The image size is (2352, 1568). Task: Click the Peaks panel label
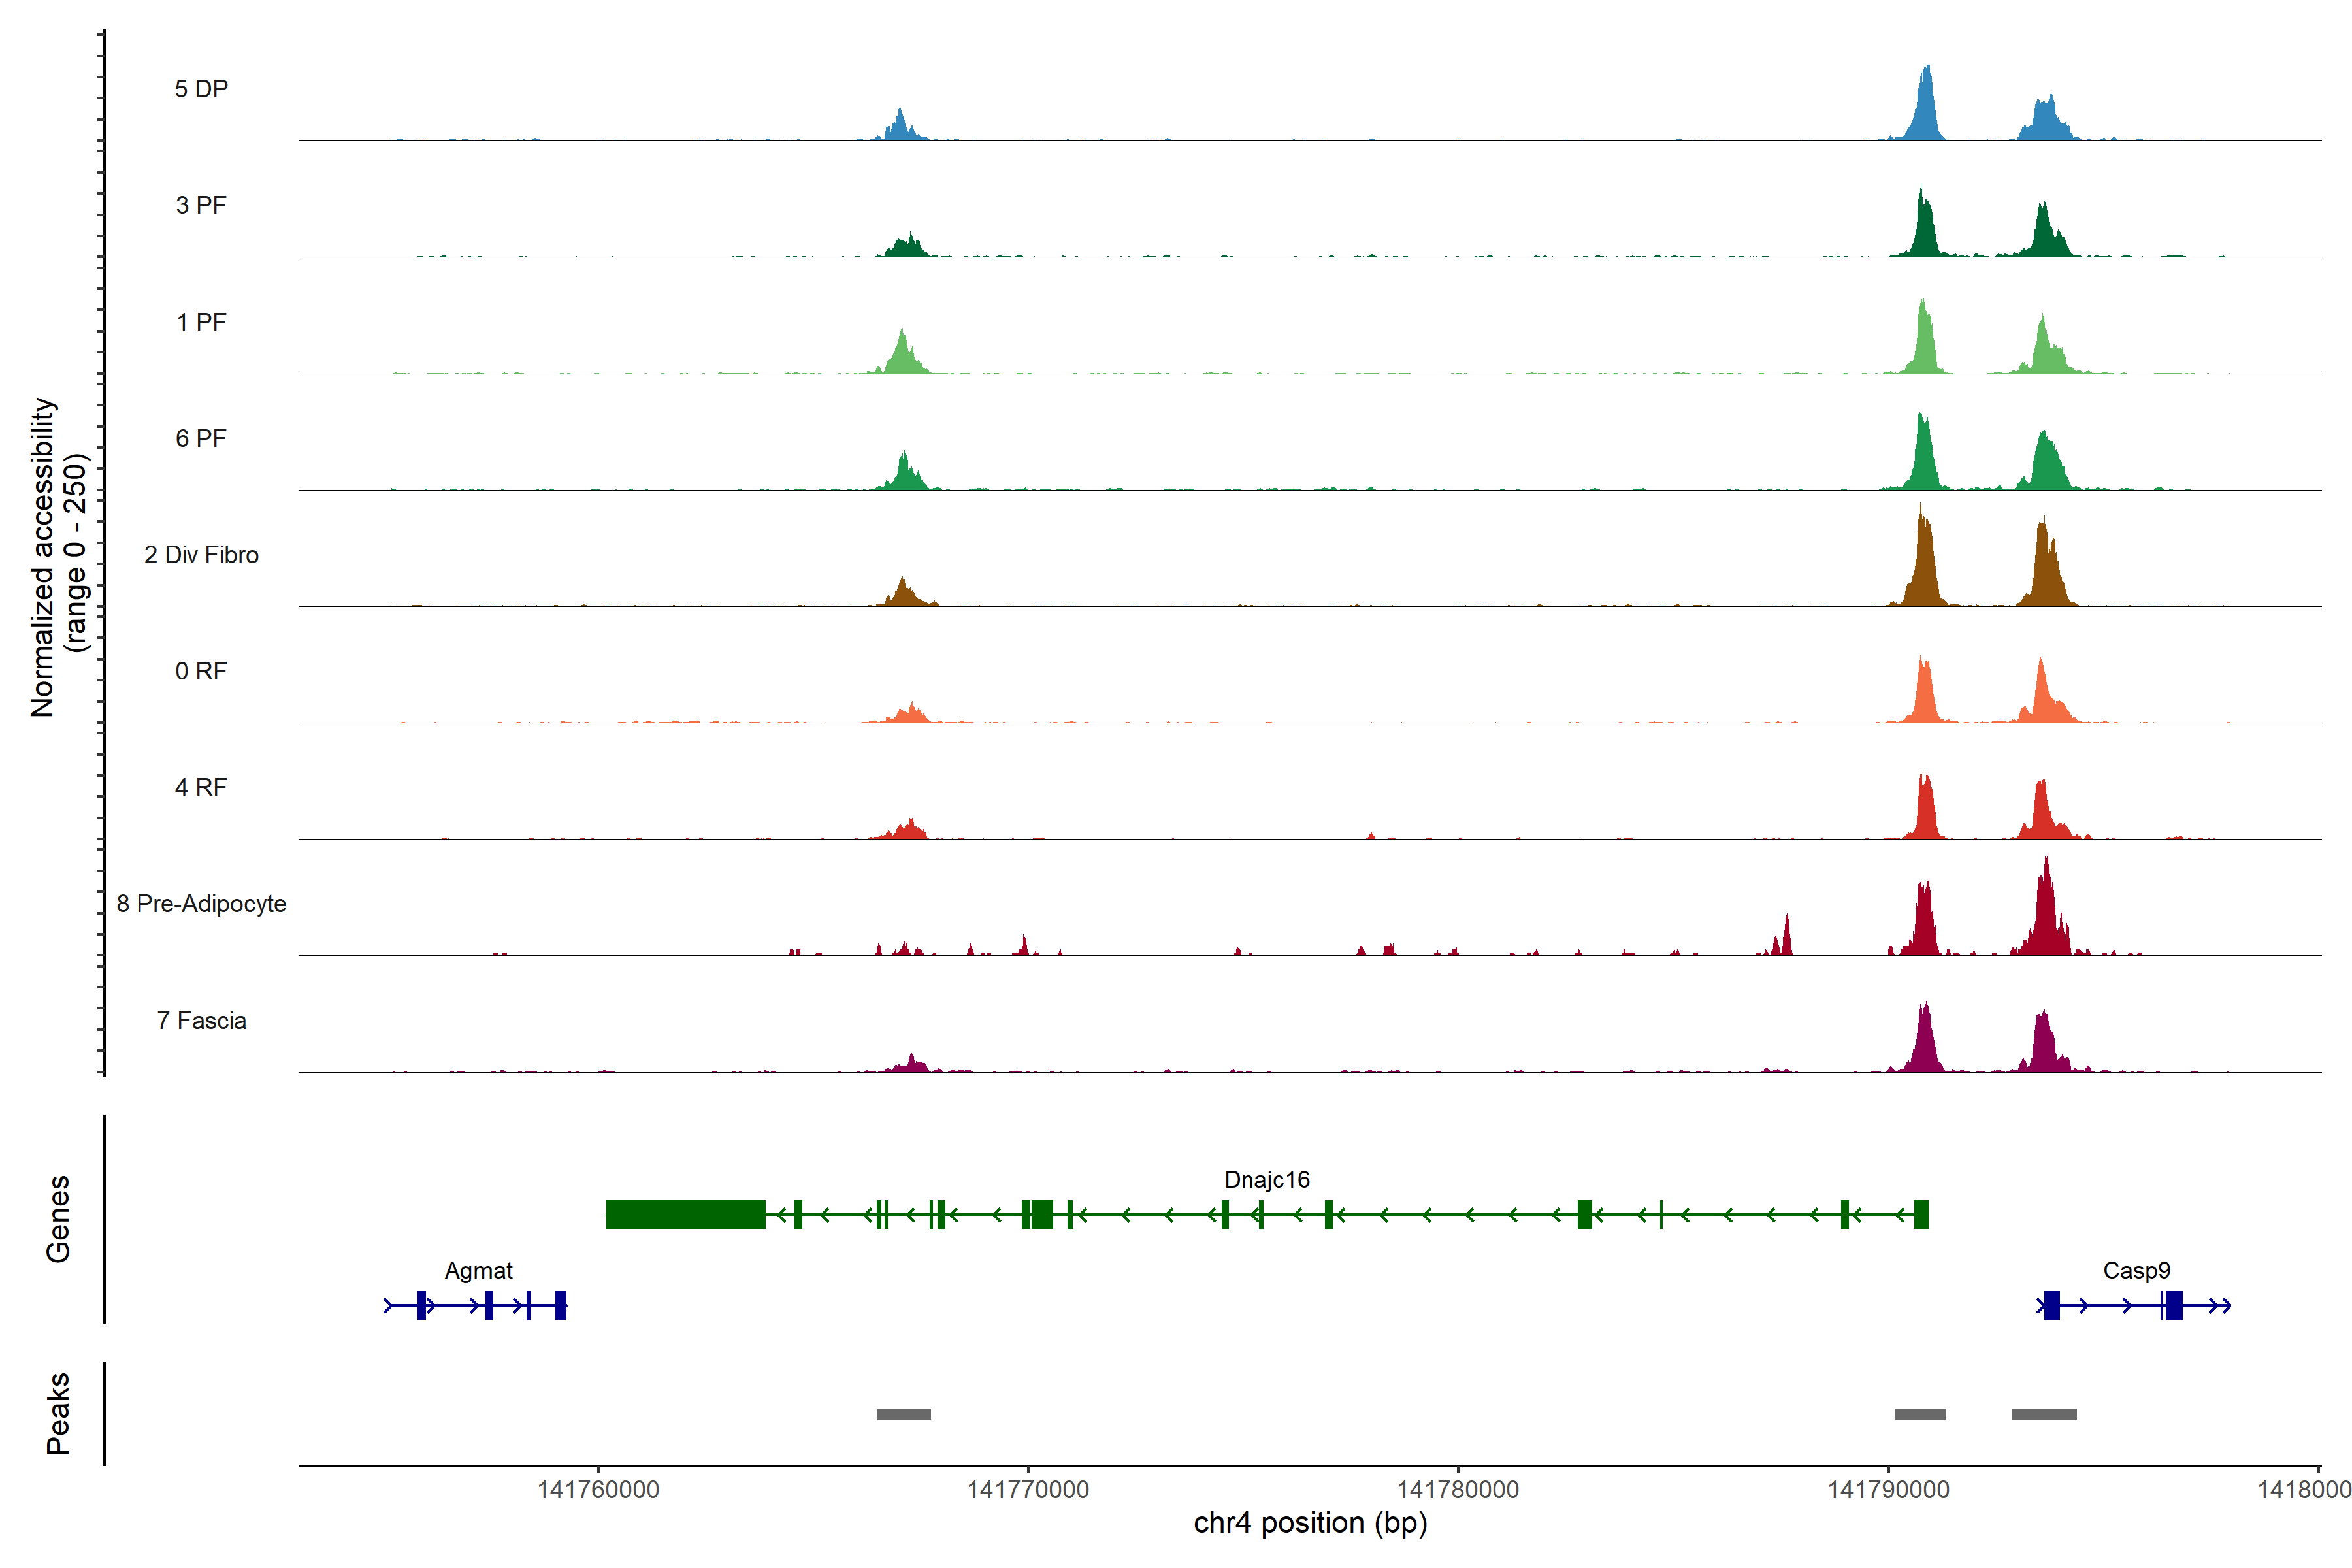point(58,1413)
